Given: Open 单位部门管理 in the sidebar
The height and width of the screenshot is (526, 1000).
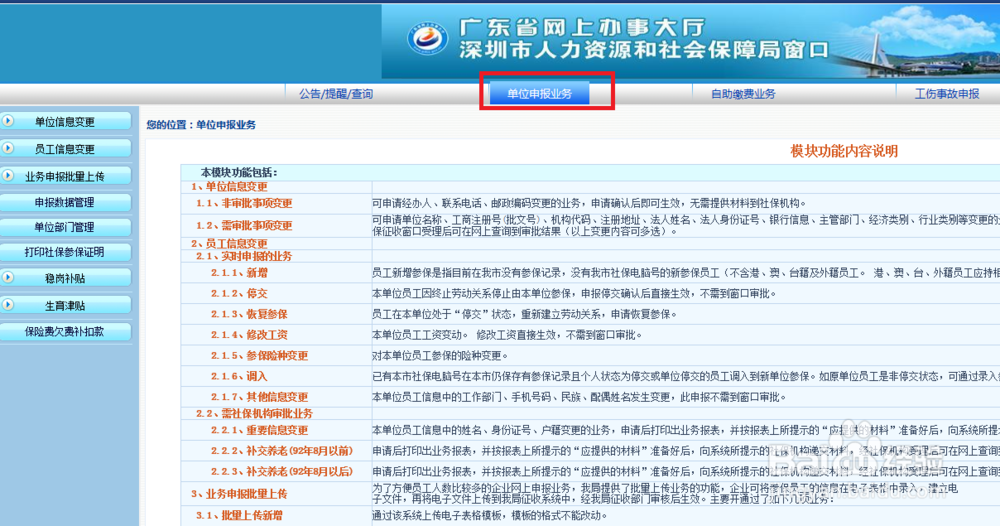Looking at the screenshot, I should (x=65, y=227).
